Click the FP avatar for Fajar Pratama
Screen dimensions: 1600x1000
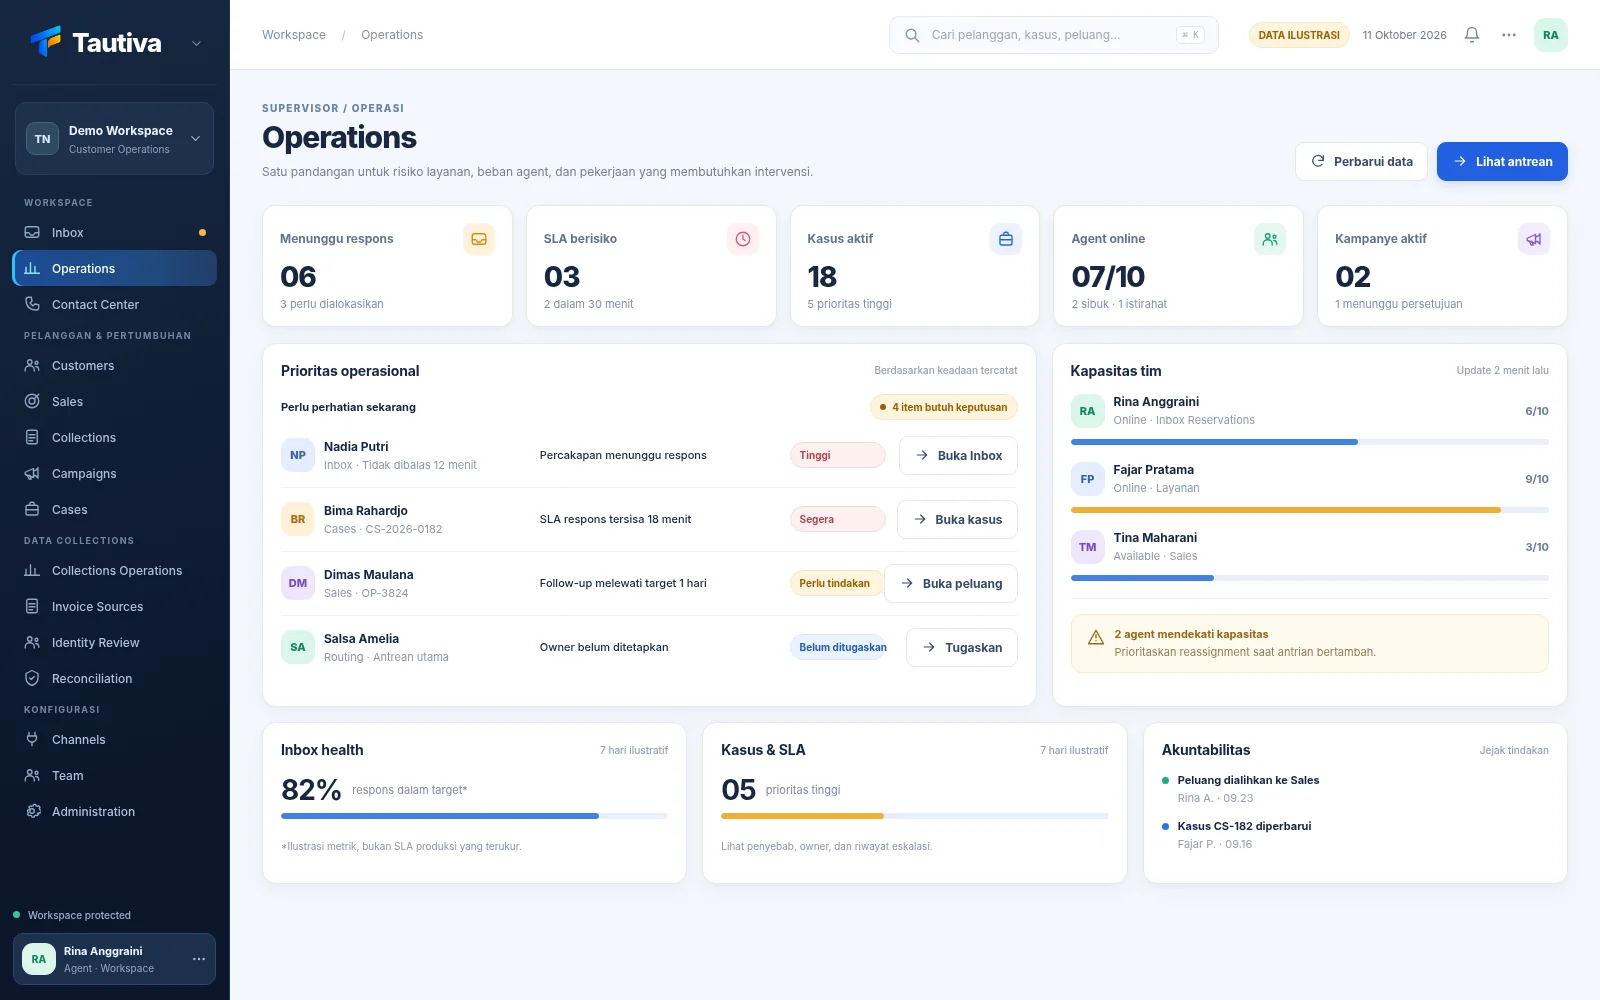[1088, 479]
